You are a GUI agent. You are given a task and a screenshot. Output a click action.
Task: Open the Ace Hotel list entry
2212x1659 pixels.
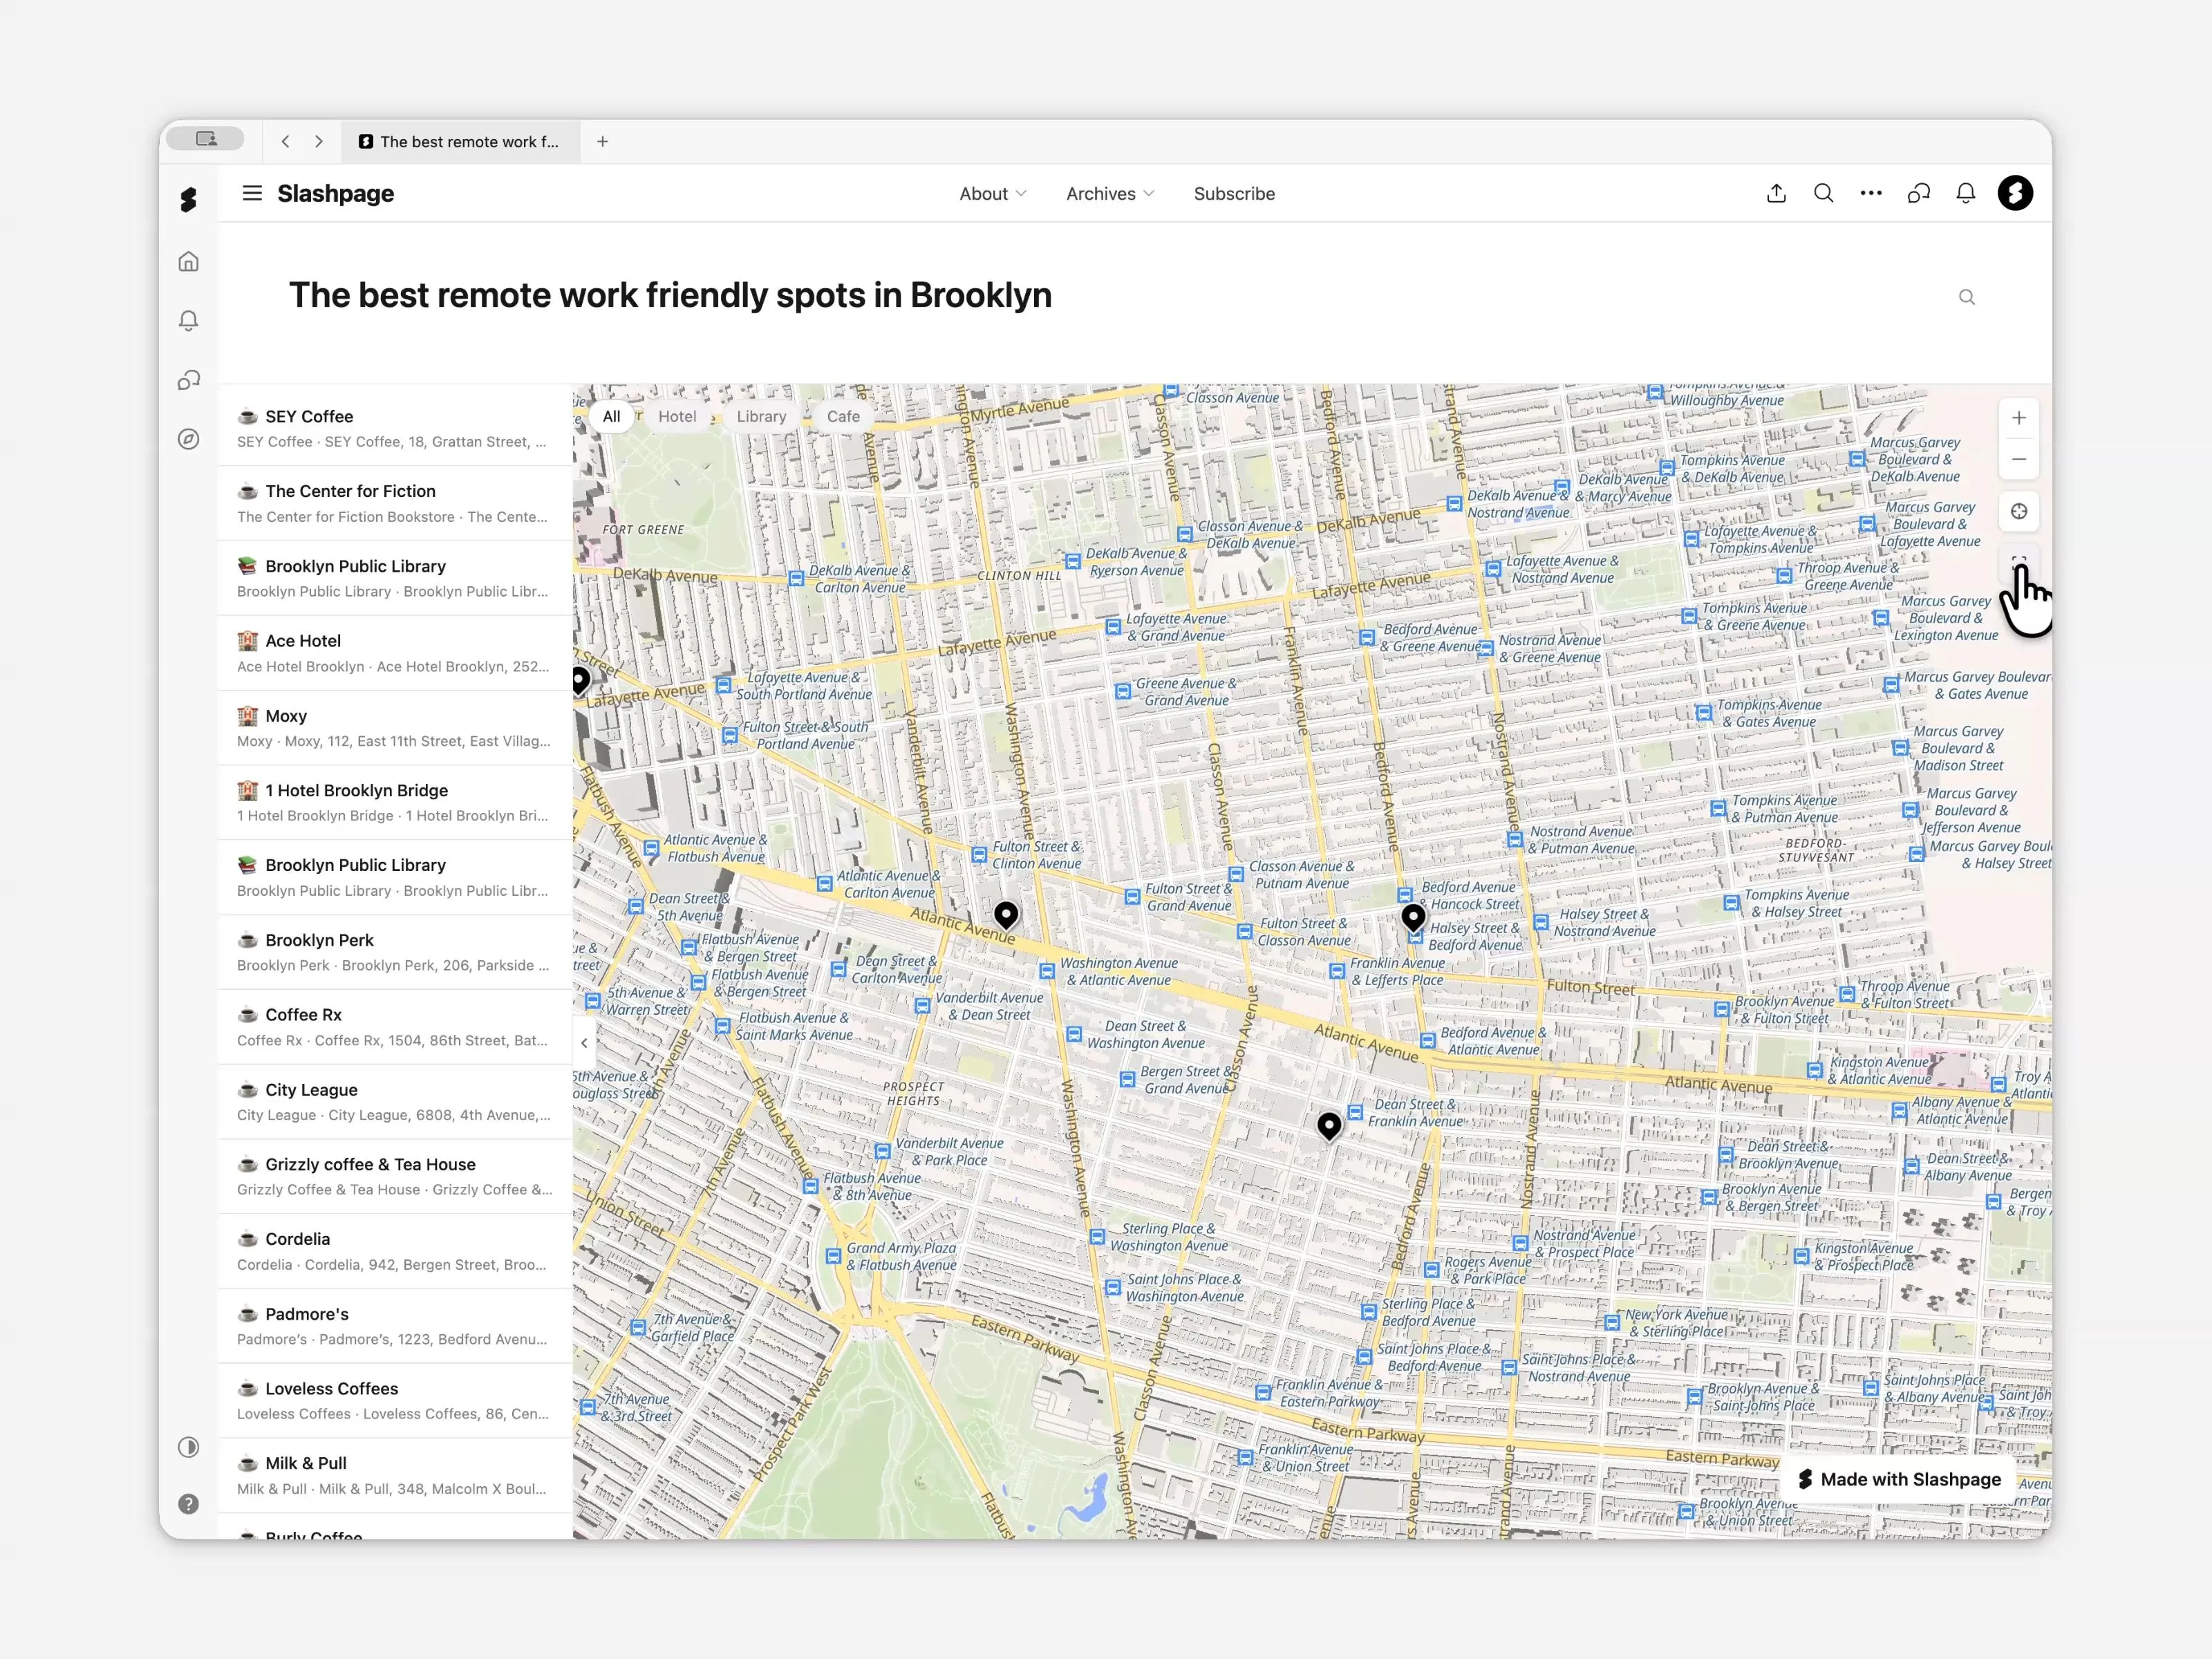395,653
